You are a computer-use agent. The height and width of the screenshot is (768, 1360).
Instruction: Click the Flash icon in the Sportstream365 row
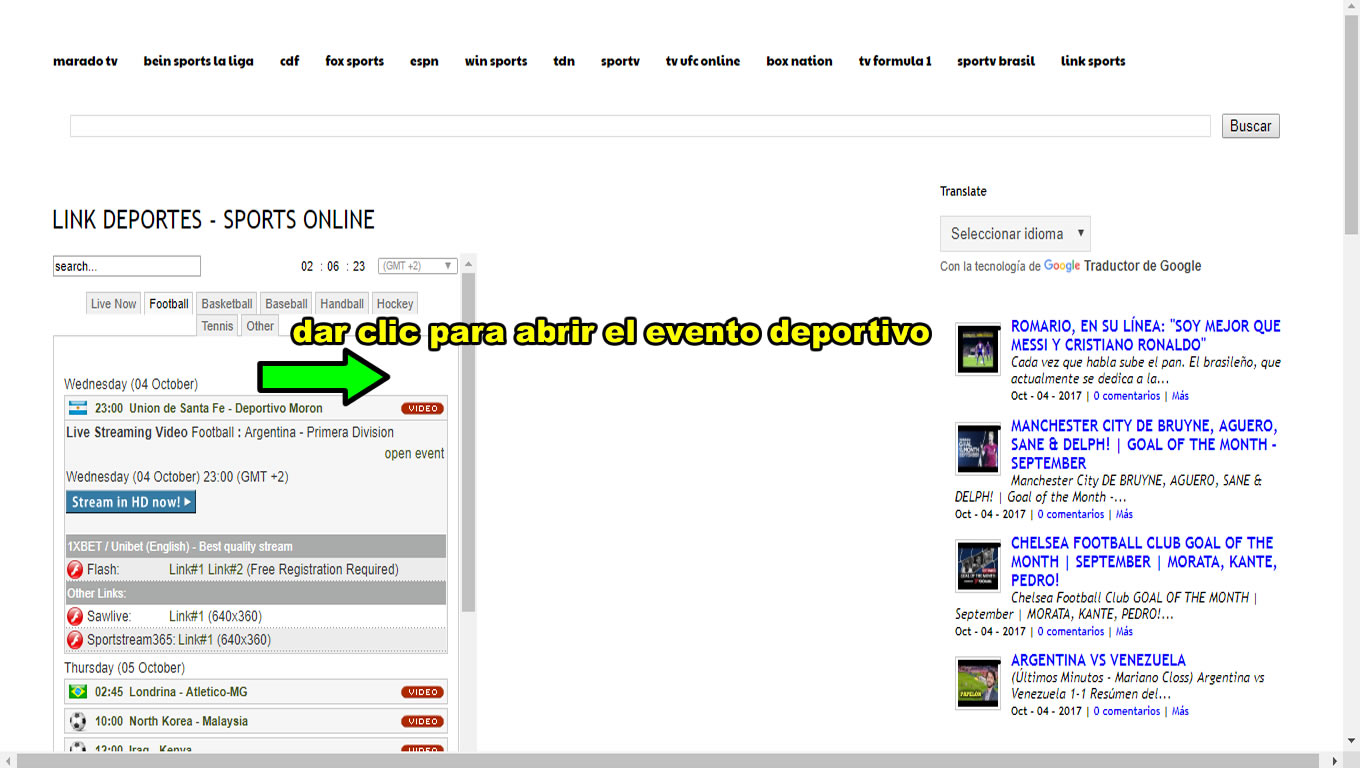click(x=75, y=640)
